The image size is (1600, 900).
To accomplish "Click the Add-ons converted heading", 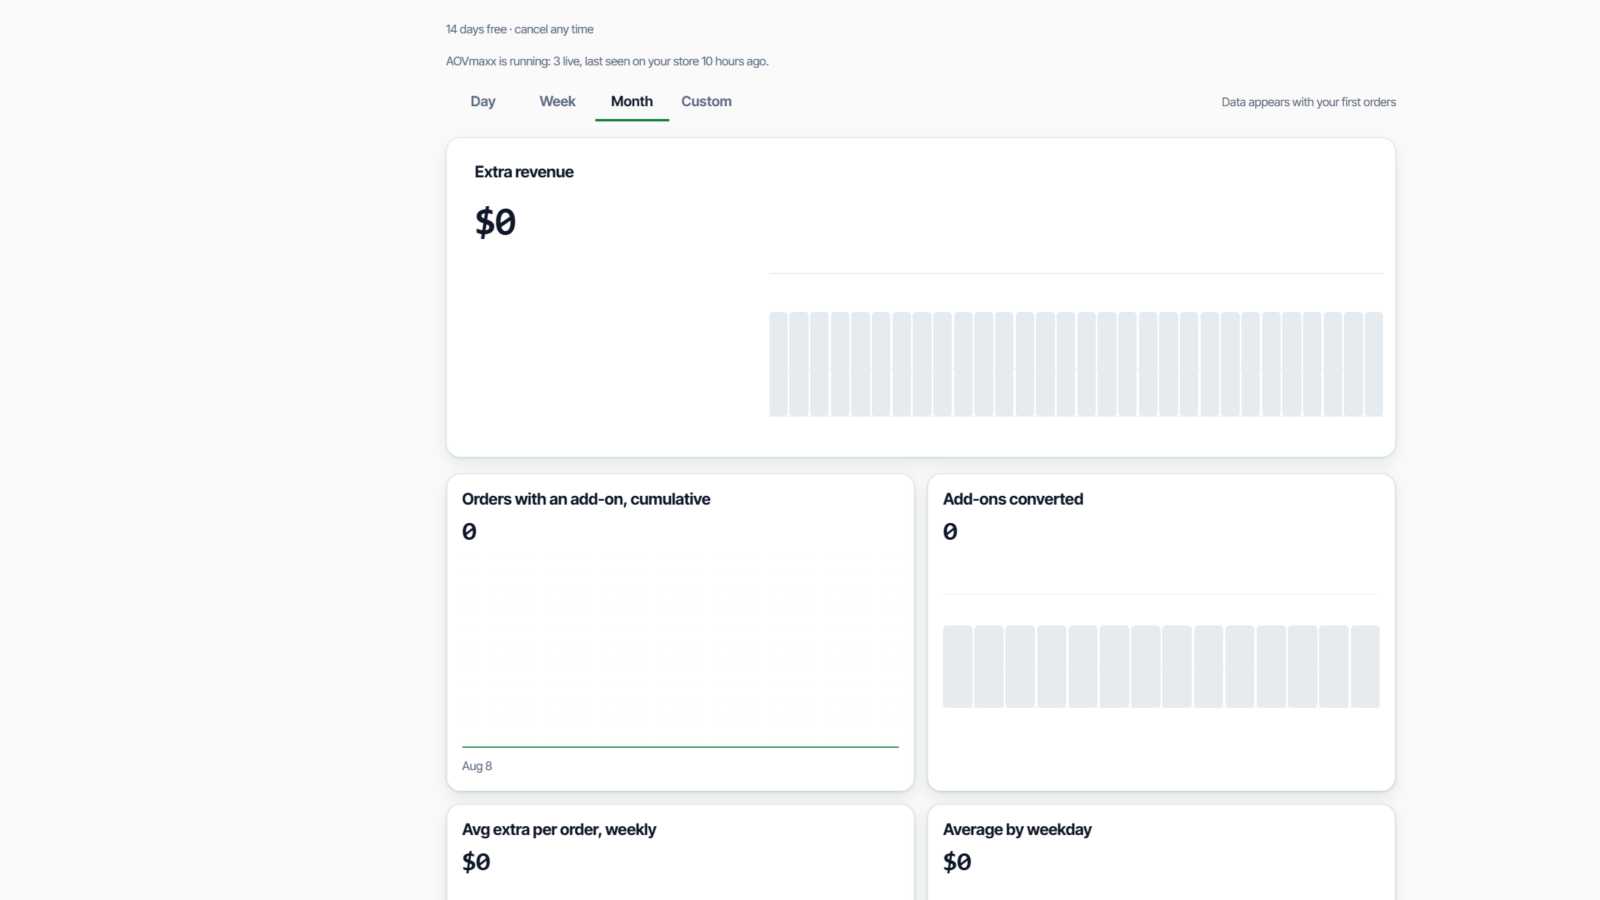I will tap(1013, 499).
